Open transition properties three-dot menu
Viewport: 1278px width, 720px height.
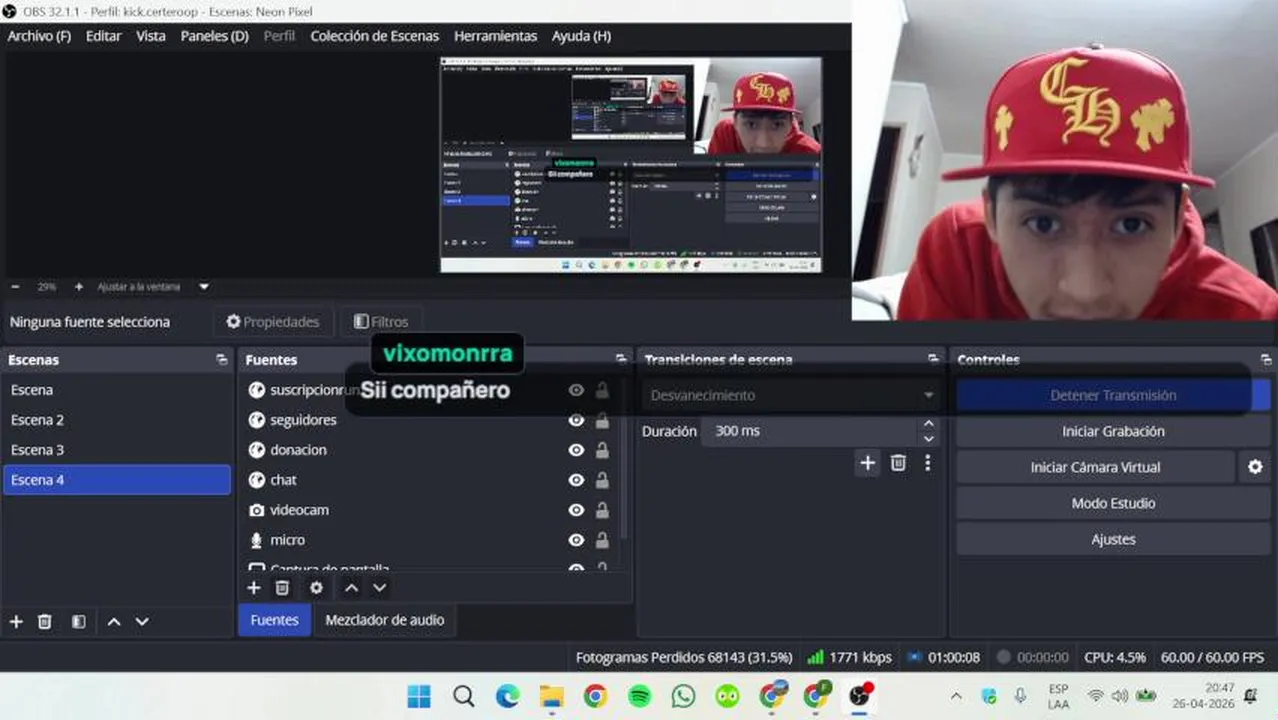pyautogui.click(x=927, y=462)
